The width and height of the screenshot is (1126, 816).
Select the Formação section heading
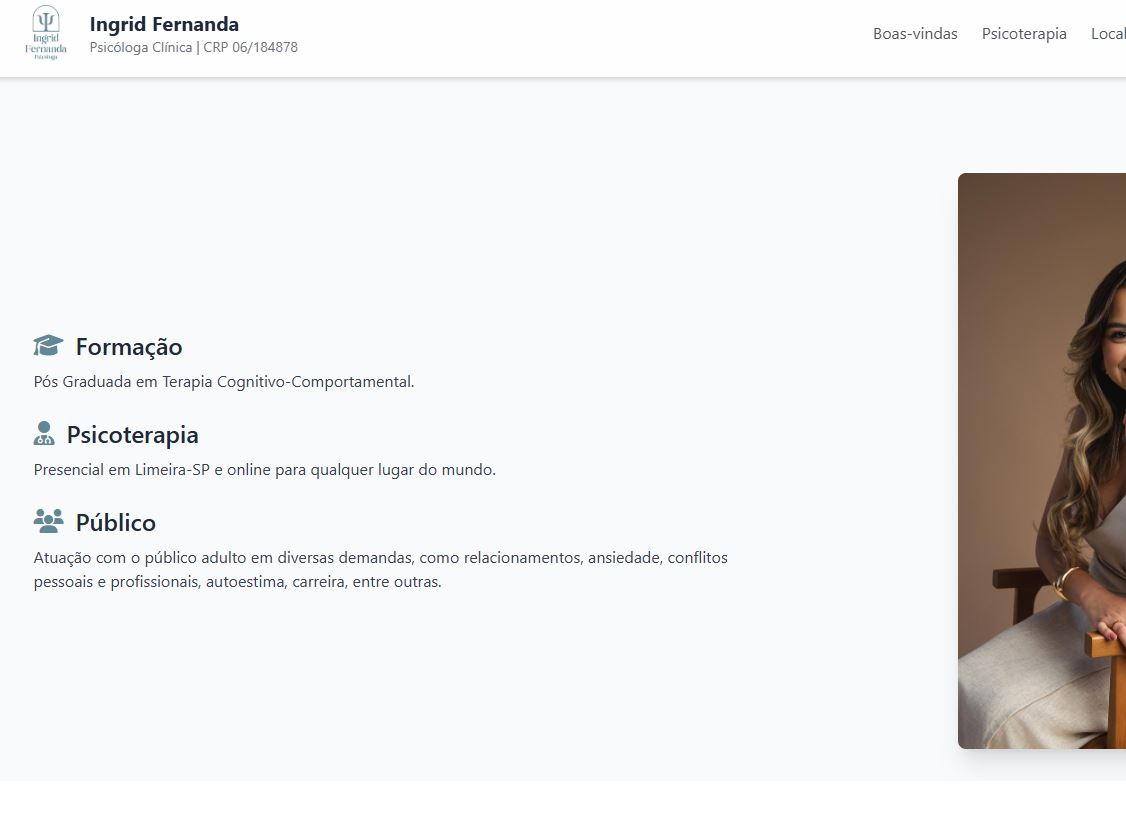129,347
